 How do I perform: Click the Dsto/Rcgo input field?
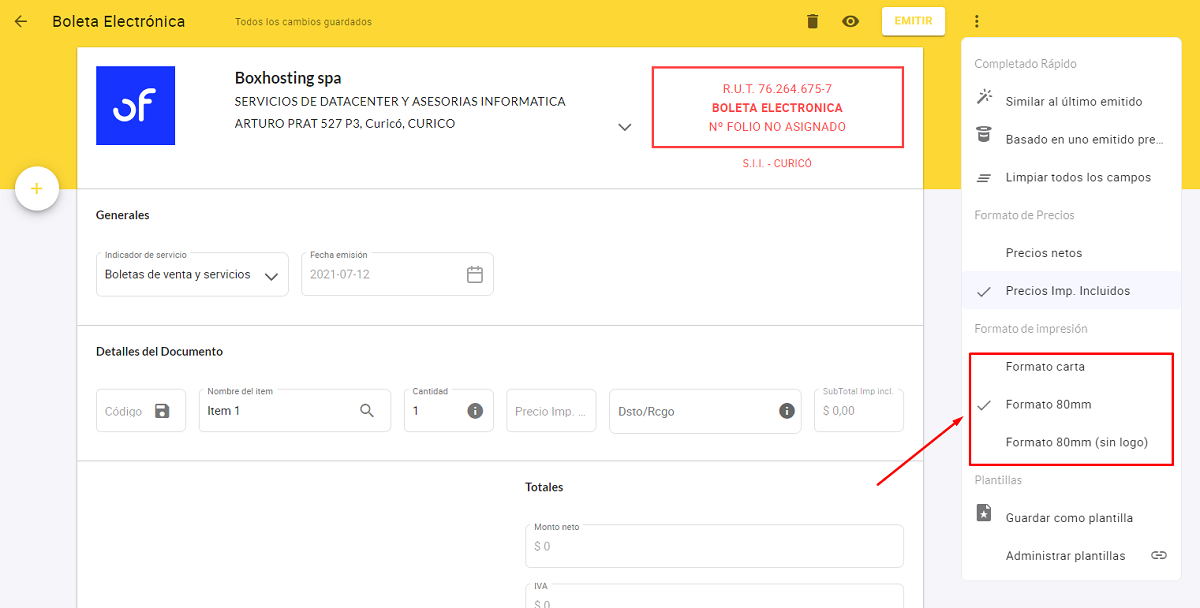click(705, 411)
